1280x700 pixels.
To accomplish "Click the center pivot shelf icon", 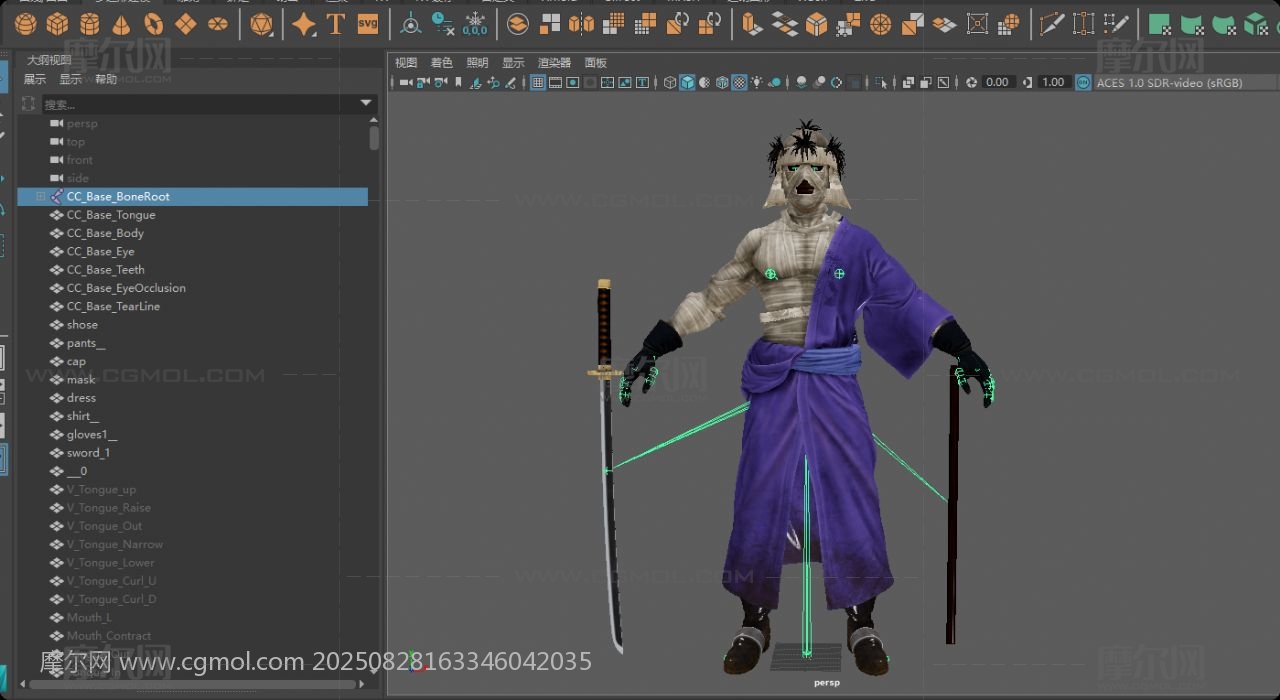I will [411, 24].
